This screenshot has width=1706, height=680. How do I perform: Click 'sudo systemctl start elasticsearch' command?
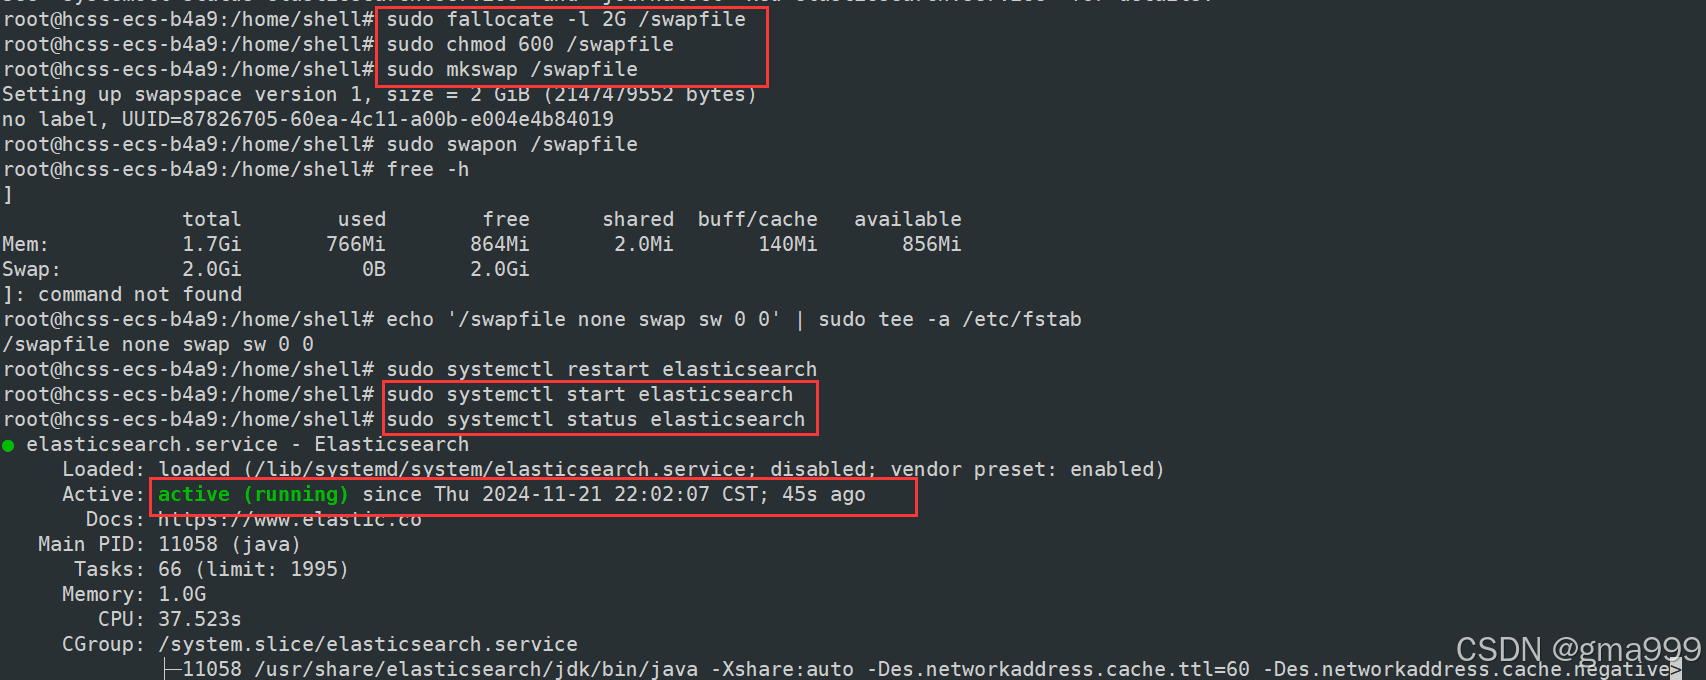pyautogui.click(x=590, y=394)
